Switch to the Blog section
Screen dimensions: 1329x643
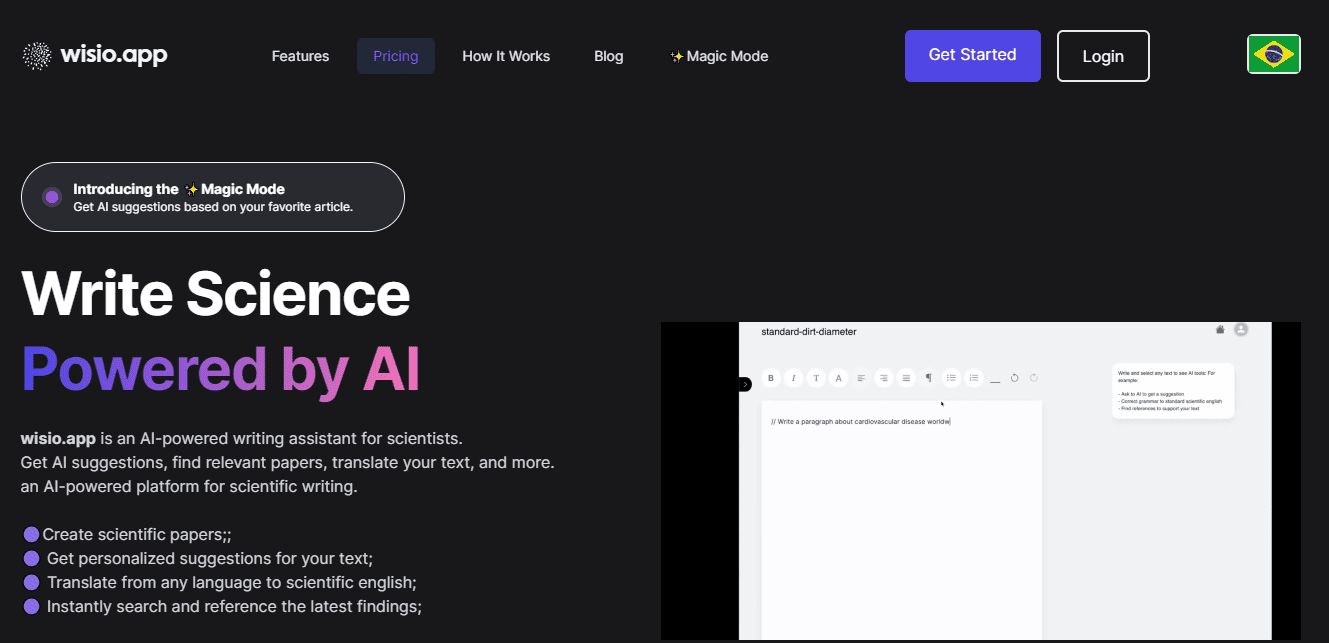tap(608, 56)
